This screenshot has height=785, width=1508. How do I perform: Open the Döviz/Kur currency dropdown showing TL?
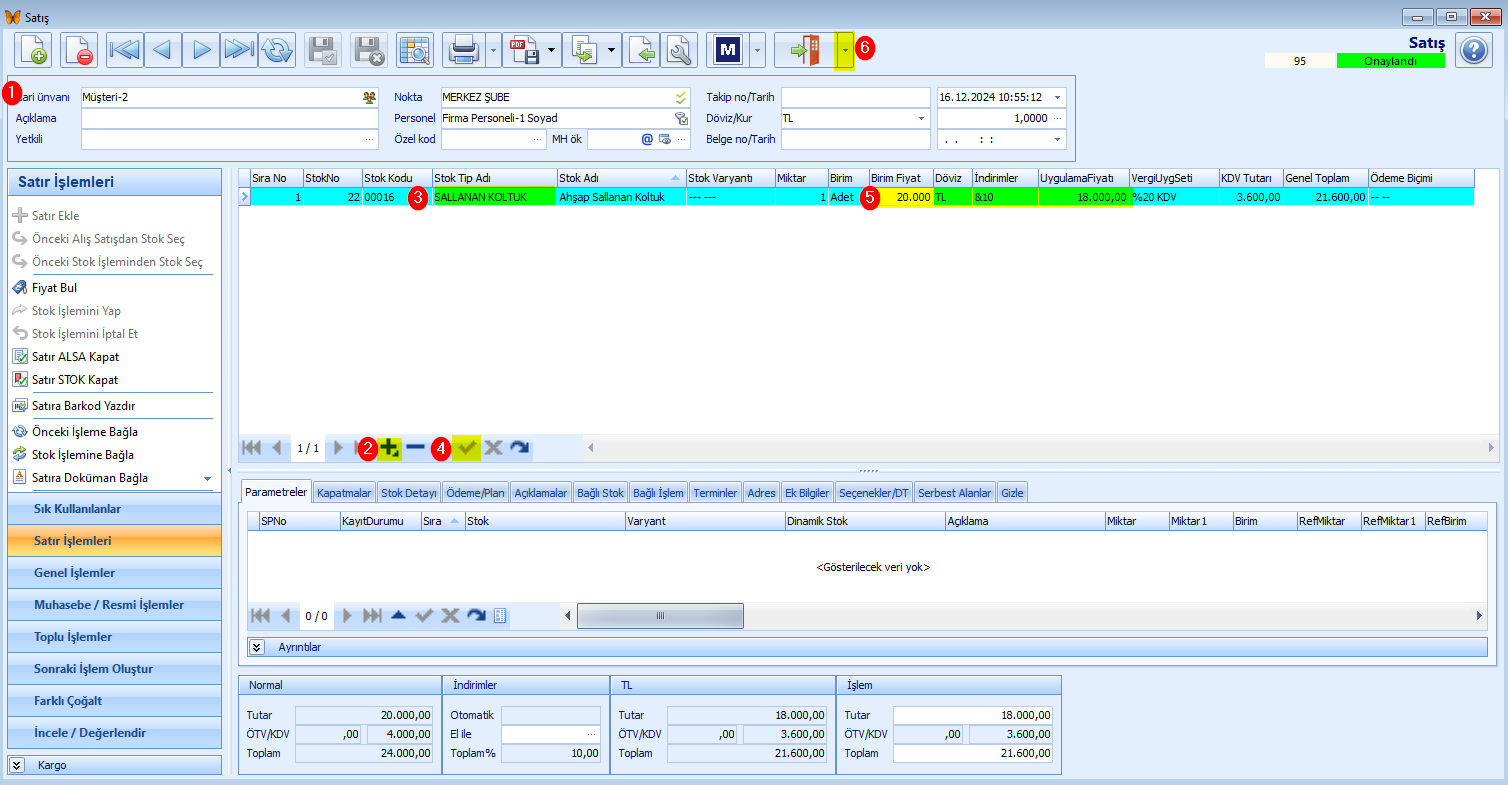[921, 118]
